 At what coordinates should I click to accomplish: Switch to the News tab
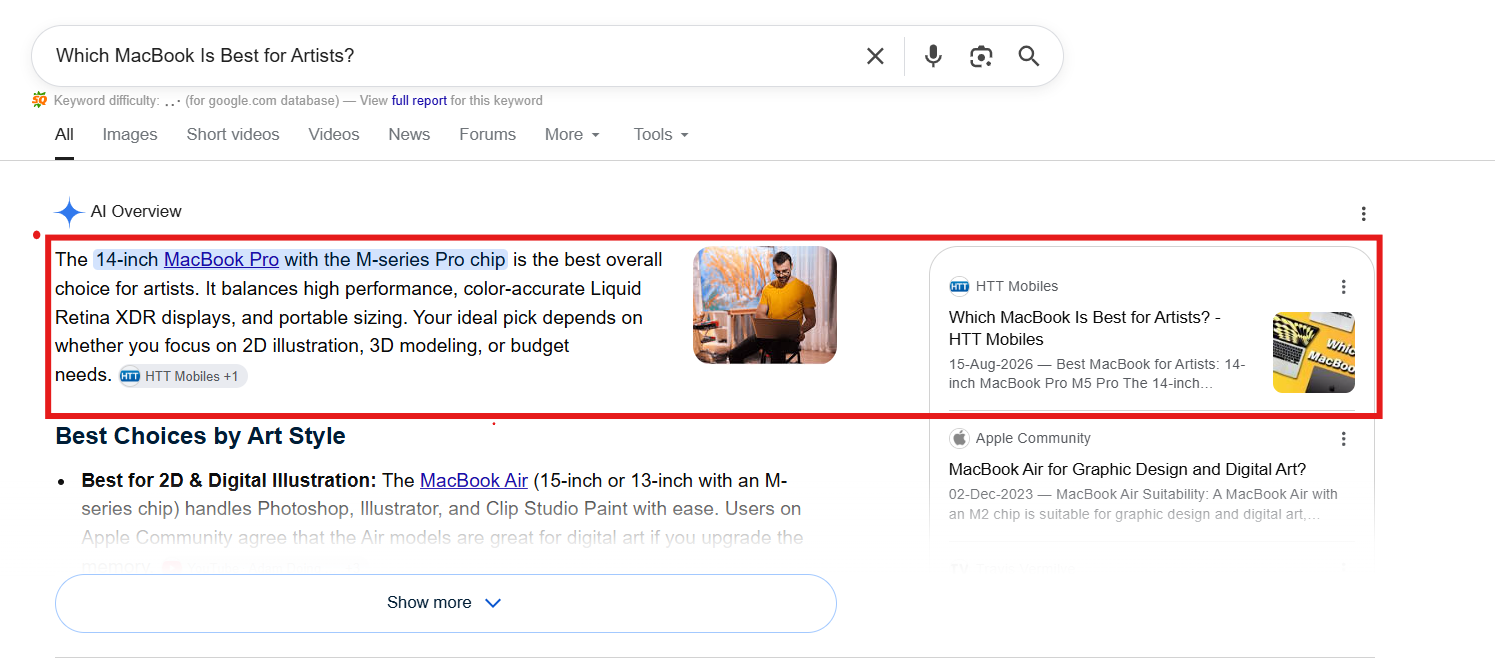(409, 134)
